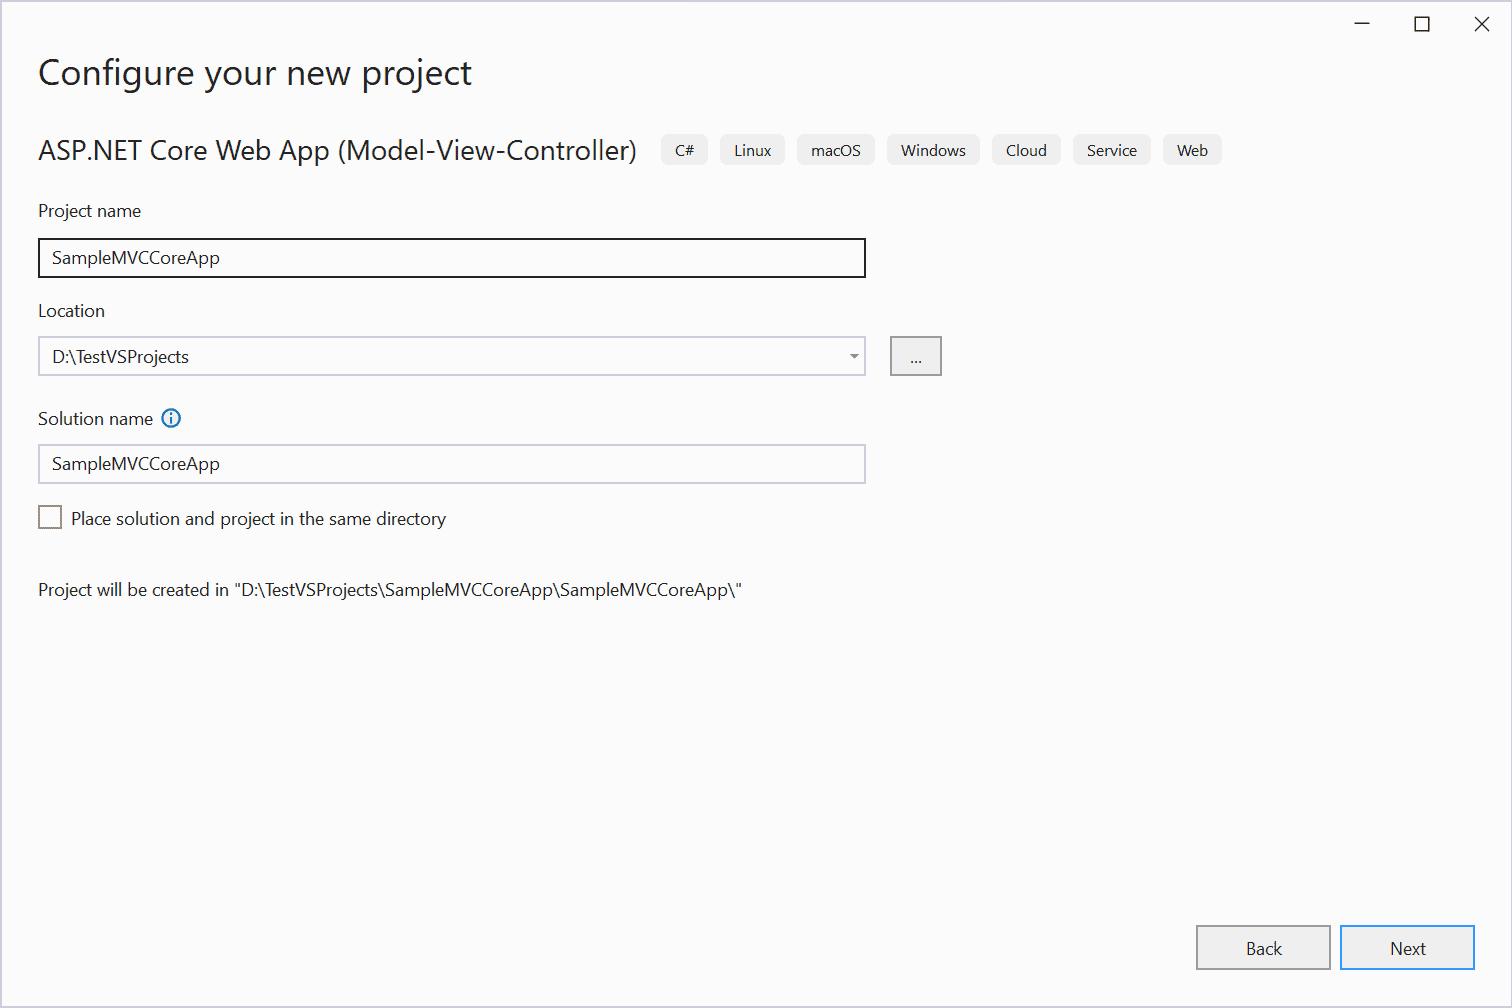Image resolution: width=1512 pixels, height=1008 pixels.
Task: Minimize the project configuration window
Action: pyautogui.click(x=1362, y=23)
